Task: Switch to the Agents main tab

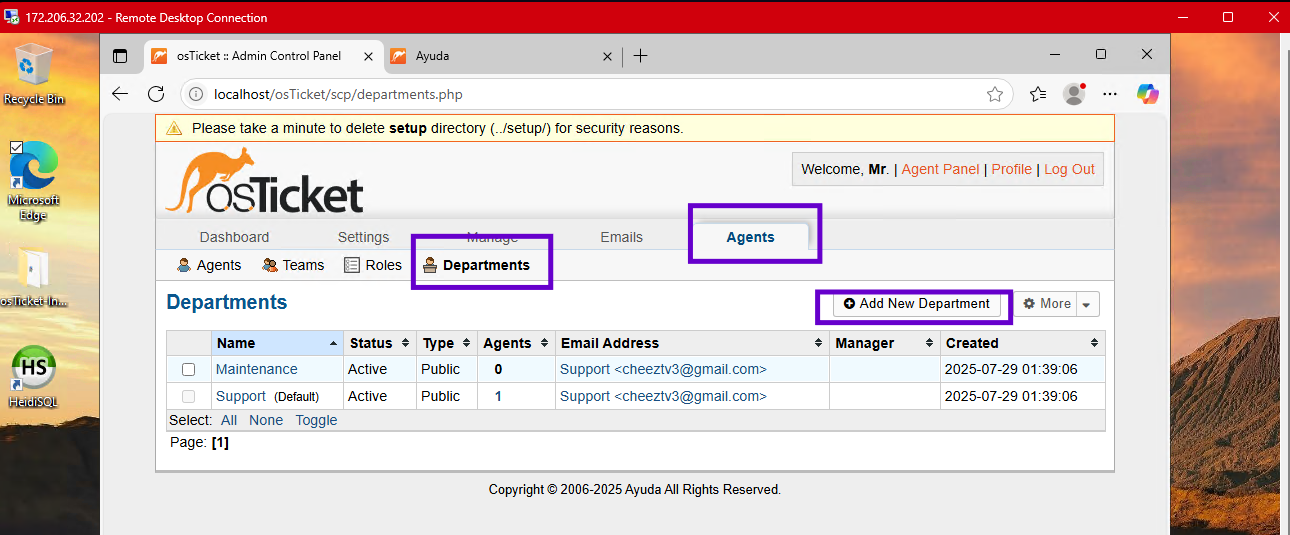Action: [750, 237]
